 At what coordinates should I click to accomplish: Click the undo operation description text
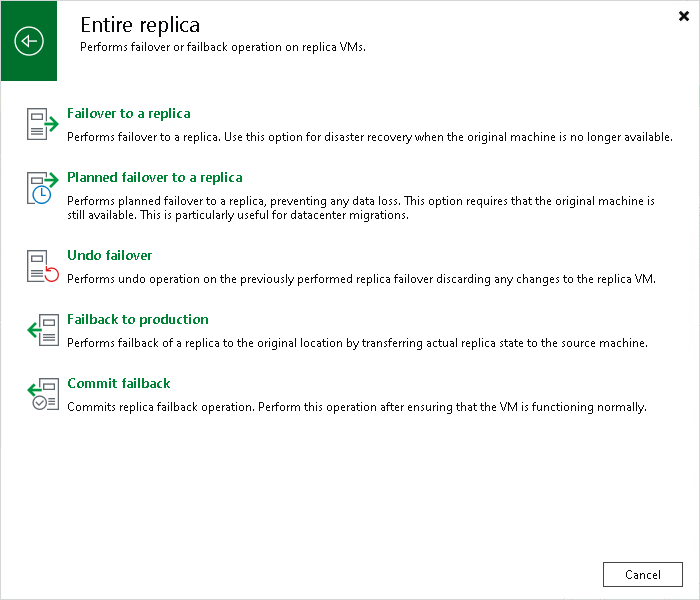(361, 279)
